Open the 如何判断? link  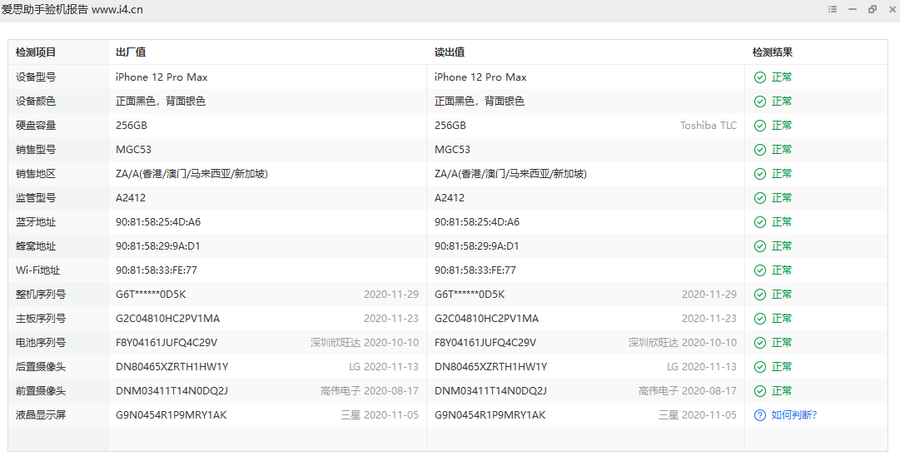click(x=794, y=415)
